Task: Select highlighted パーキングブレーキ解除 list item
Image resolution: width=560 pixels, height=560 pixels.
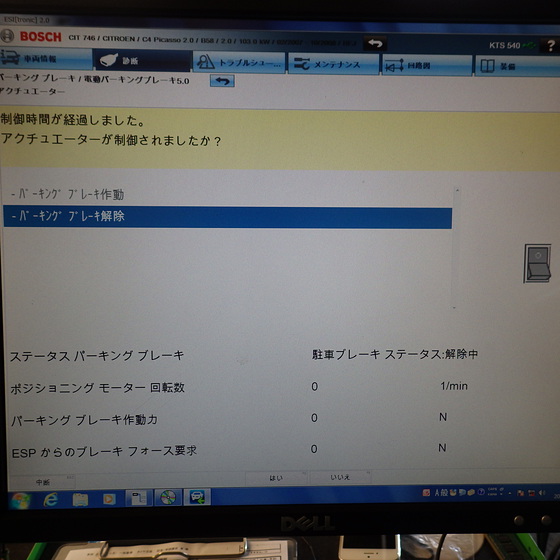Action: (x=228, y=217)
